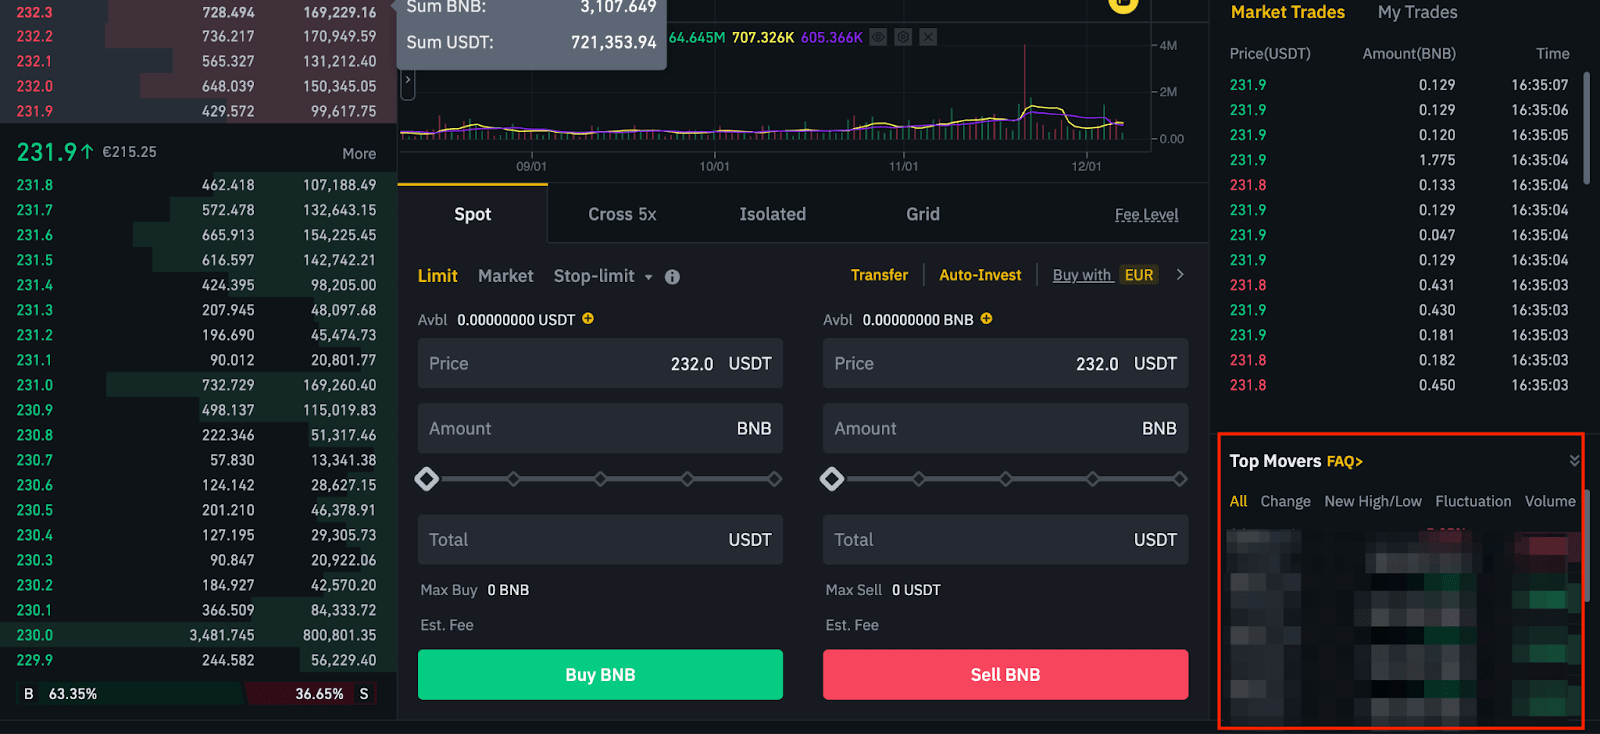Switch to the My Trades tab
The width and height of the screenshot is (1600, 734).
(x=1418, y=12)
